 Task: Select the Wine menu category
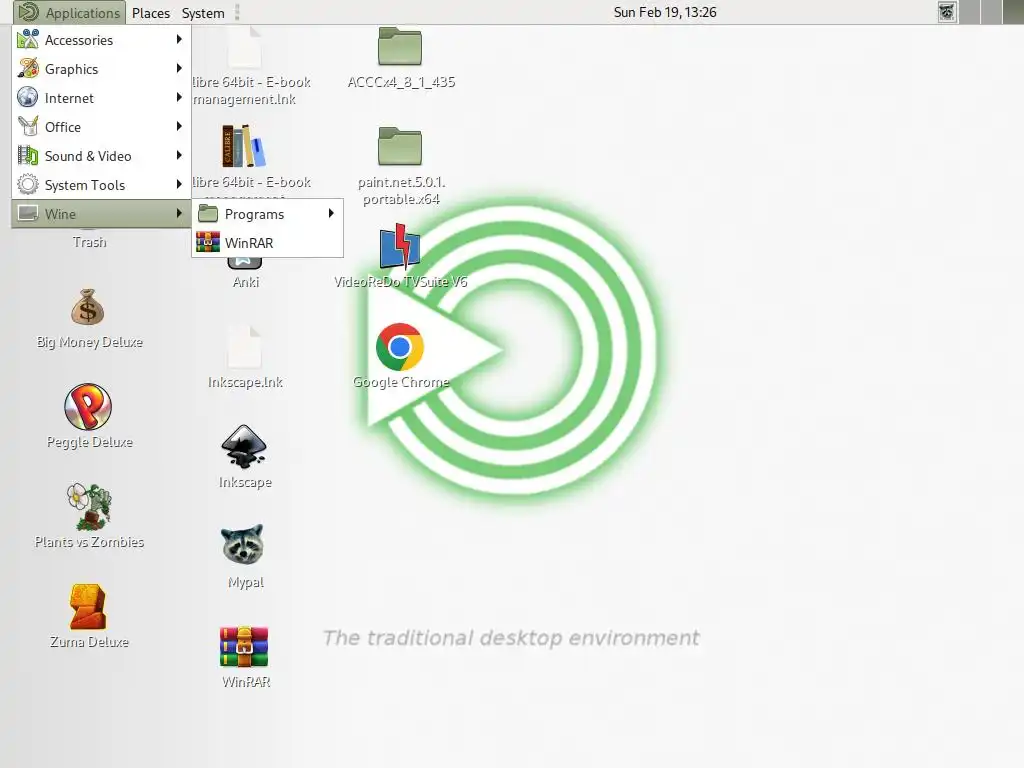click(101, 214)
